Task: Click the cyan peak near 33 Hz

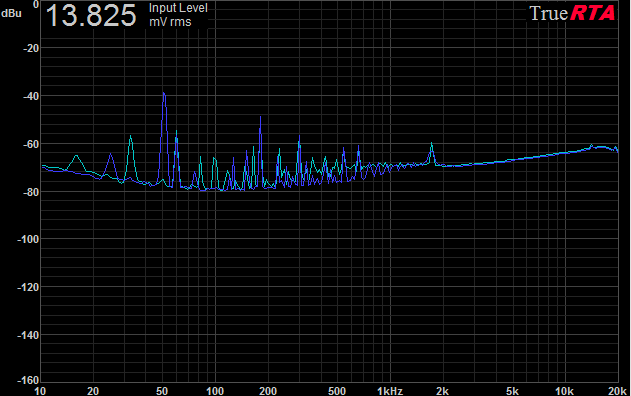Action: [130, 137]
